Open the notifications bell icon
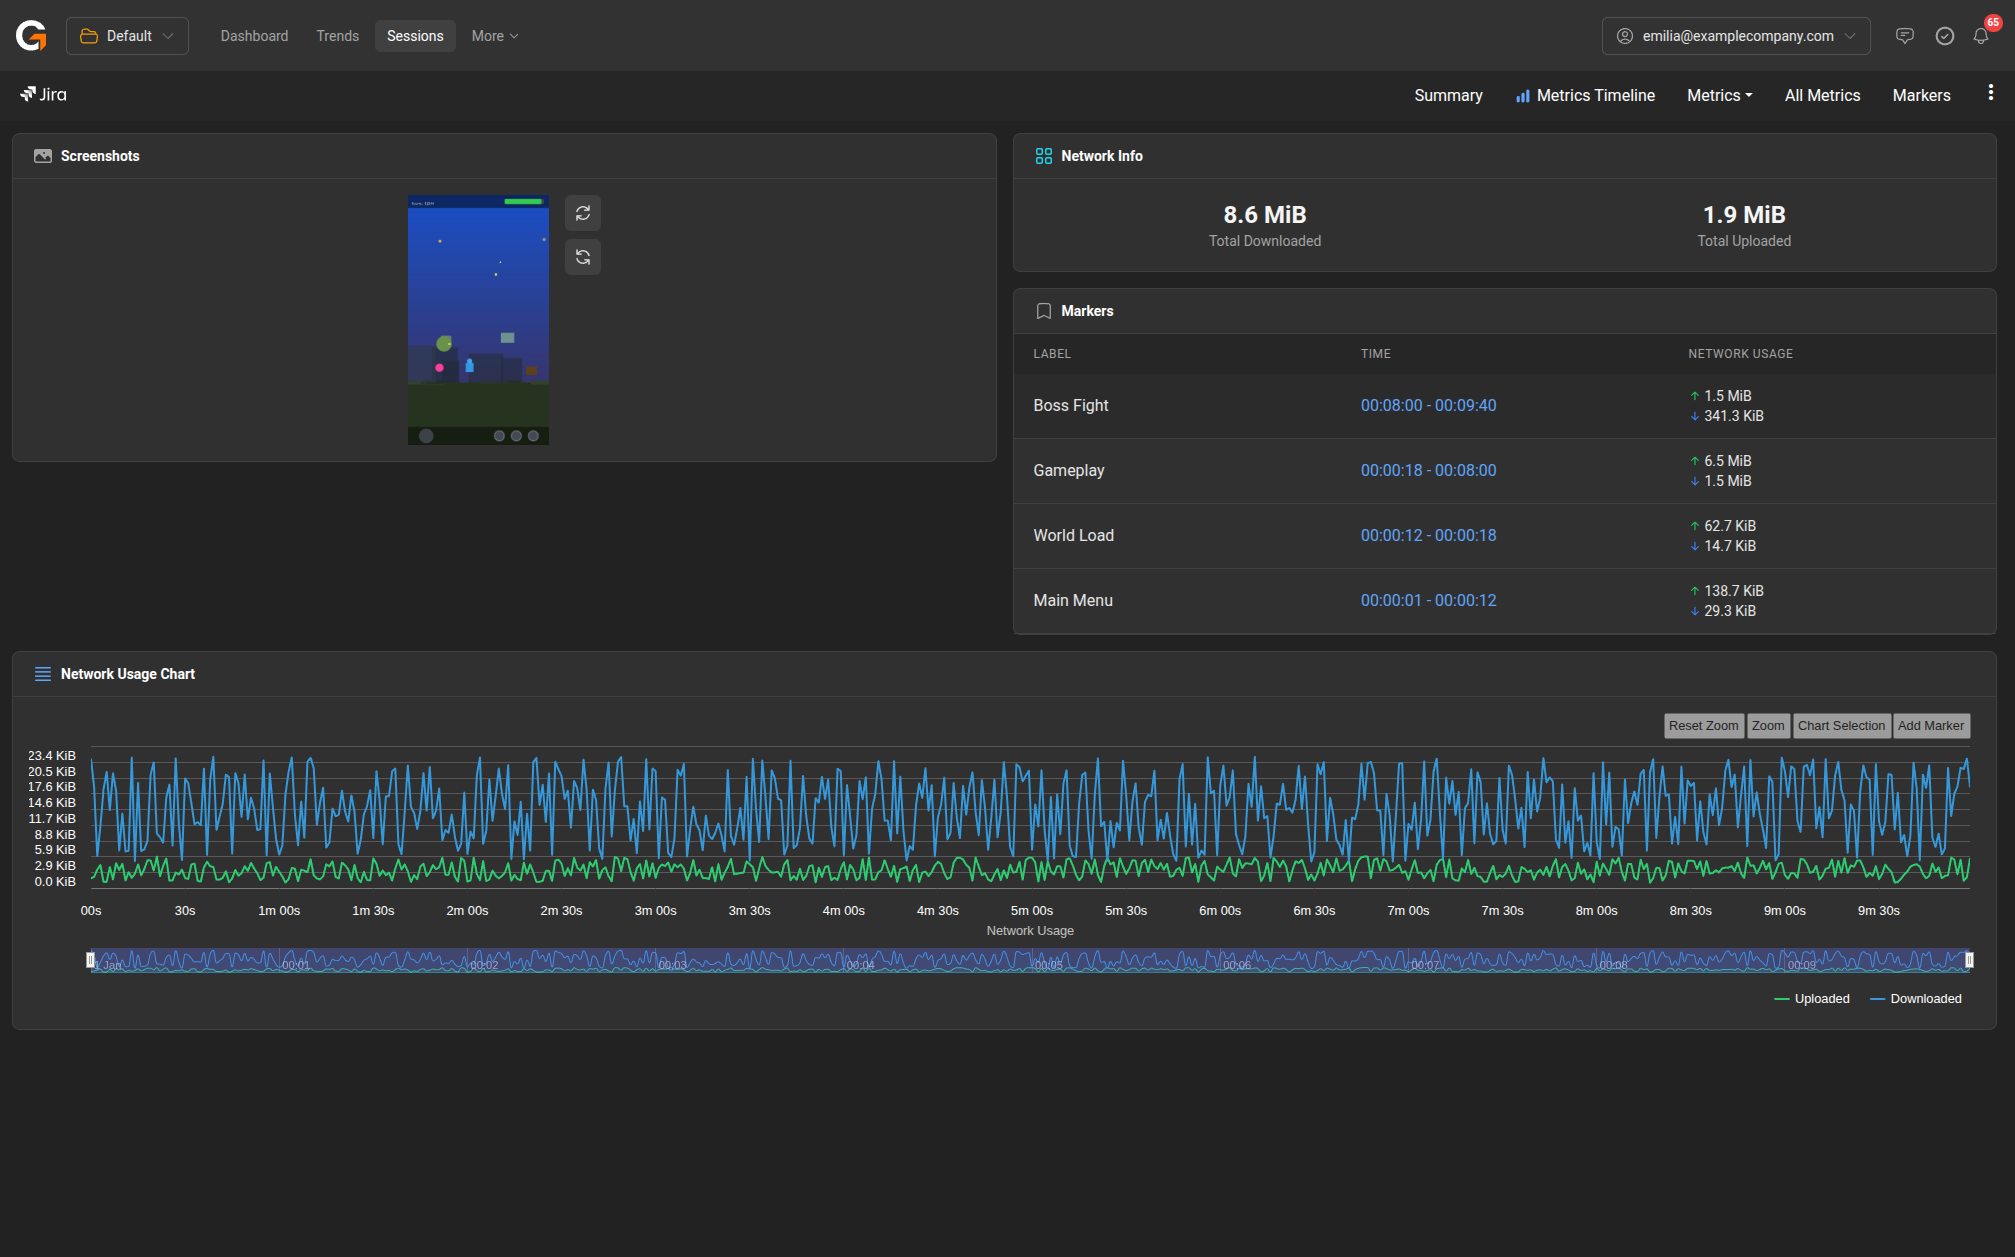The image size is (2015, 1257). [x=1980, y=36]
